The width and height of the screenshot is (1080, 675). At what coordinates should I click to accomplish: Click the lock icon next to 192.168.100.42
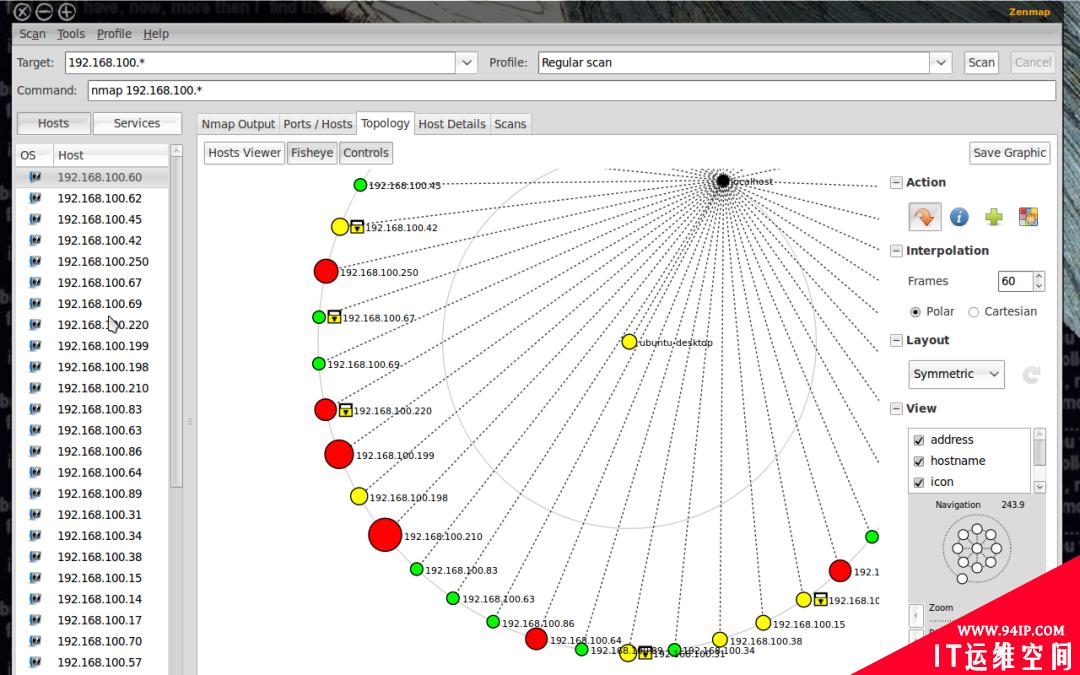click(357, 227)
